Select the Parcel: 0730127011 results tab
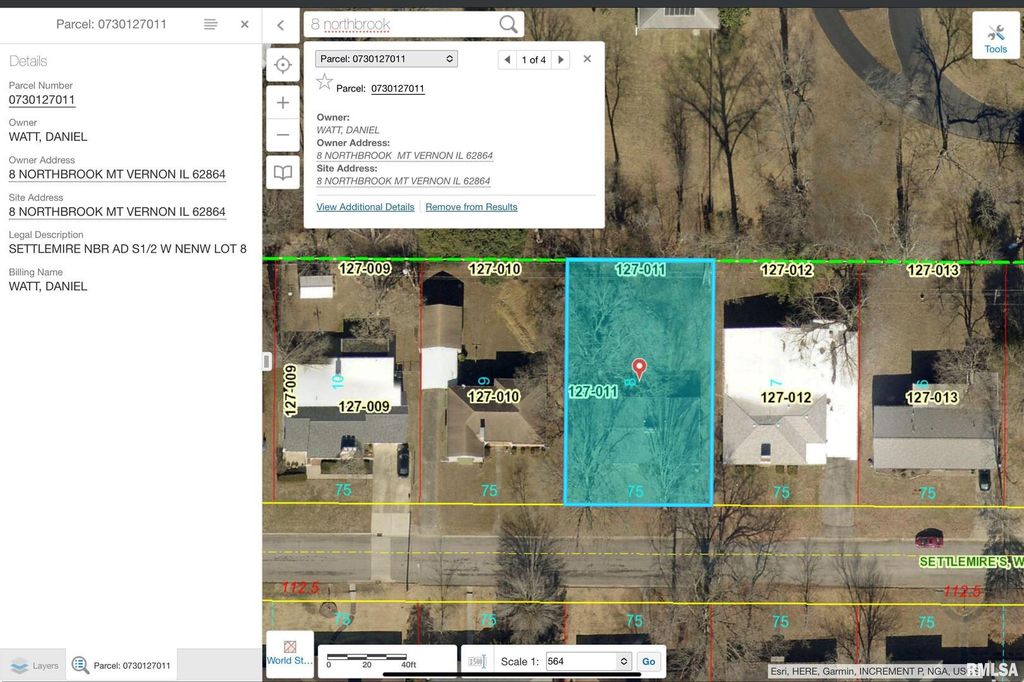 pos(122,665)
